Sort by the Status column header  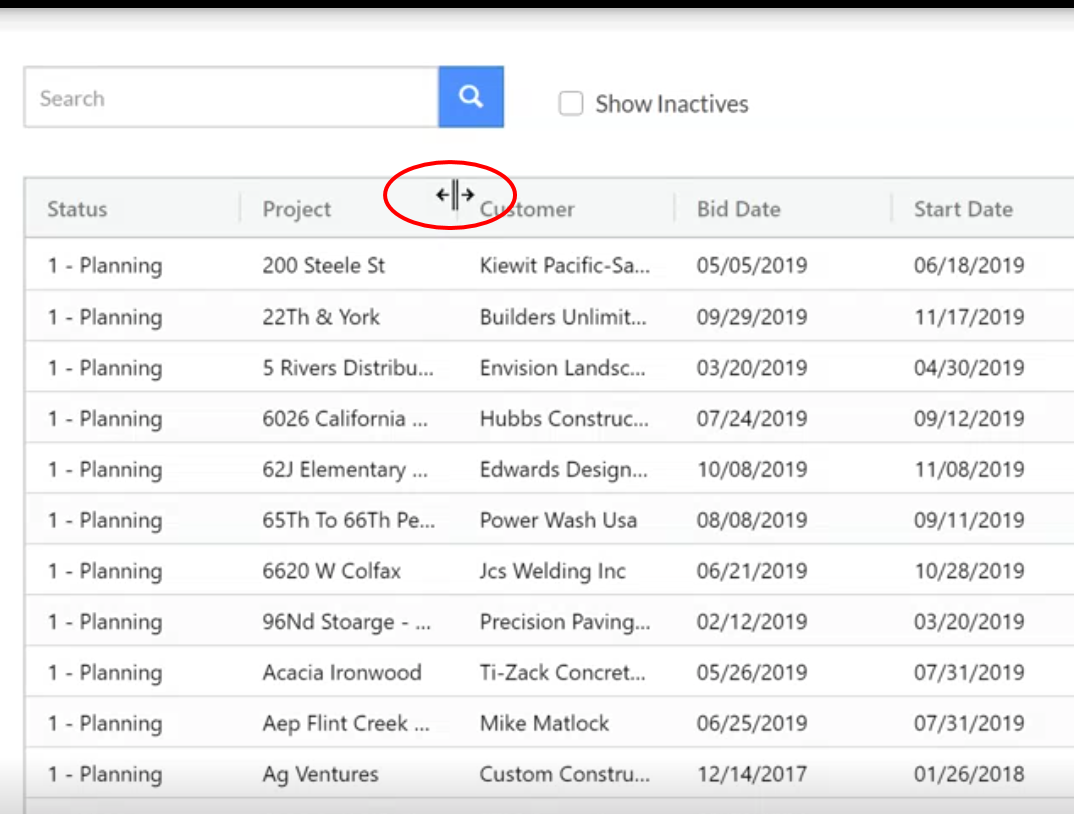(x=77, y=209)
